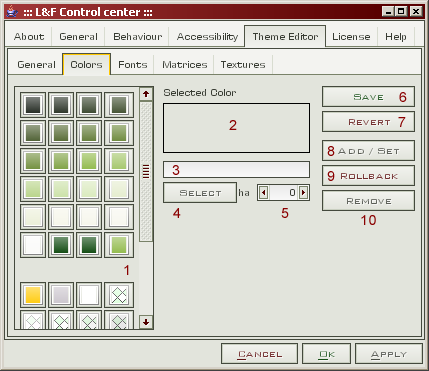Click the color name text field

(x=236, y=170)
